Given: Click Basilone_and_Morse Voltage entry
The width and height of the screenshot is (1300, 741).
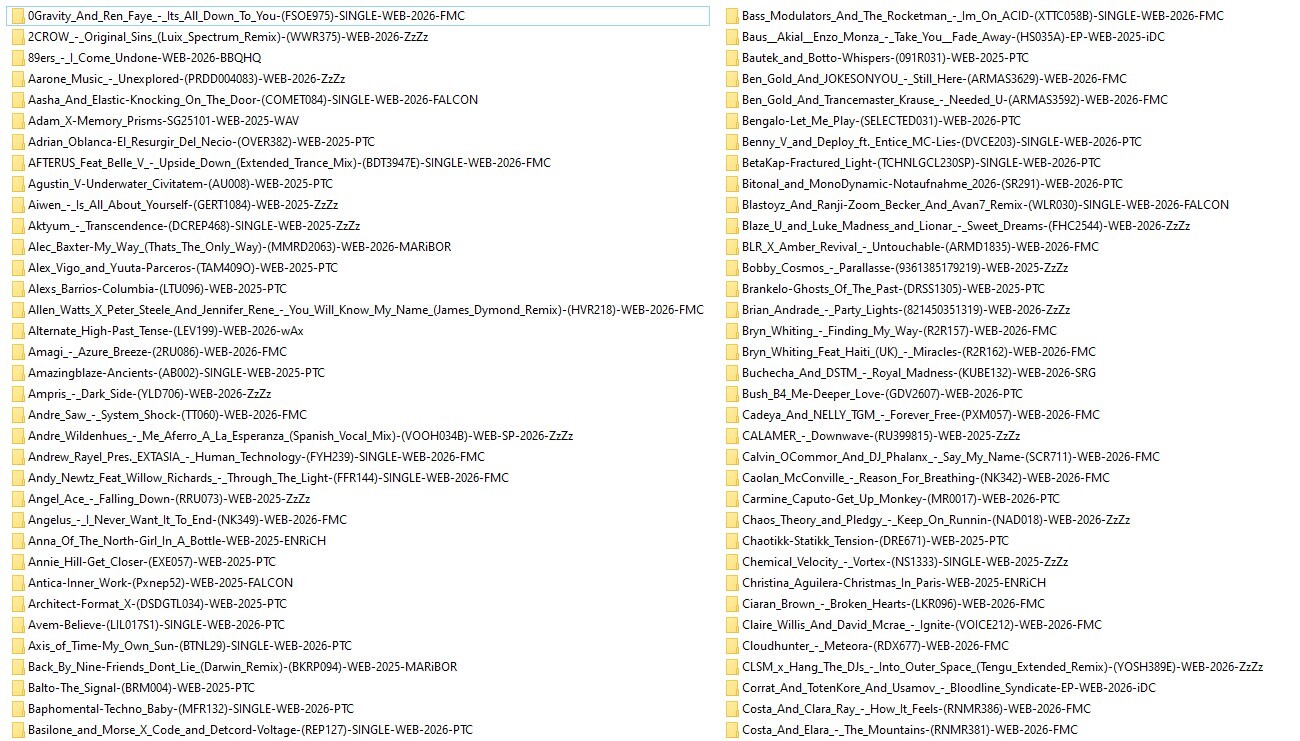Looking at the screenshot, I should (x=251, y=730).
